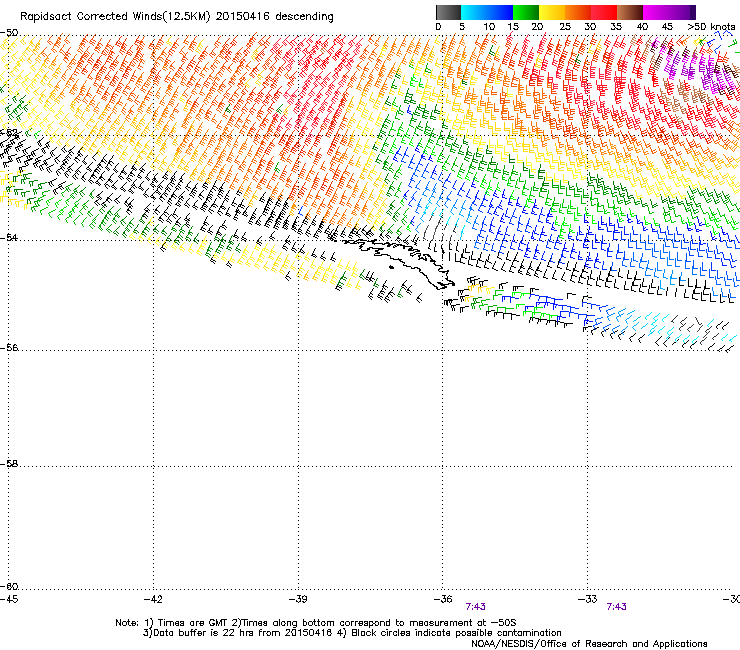Click the purple '7:43' time under -36

475,607
